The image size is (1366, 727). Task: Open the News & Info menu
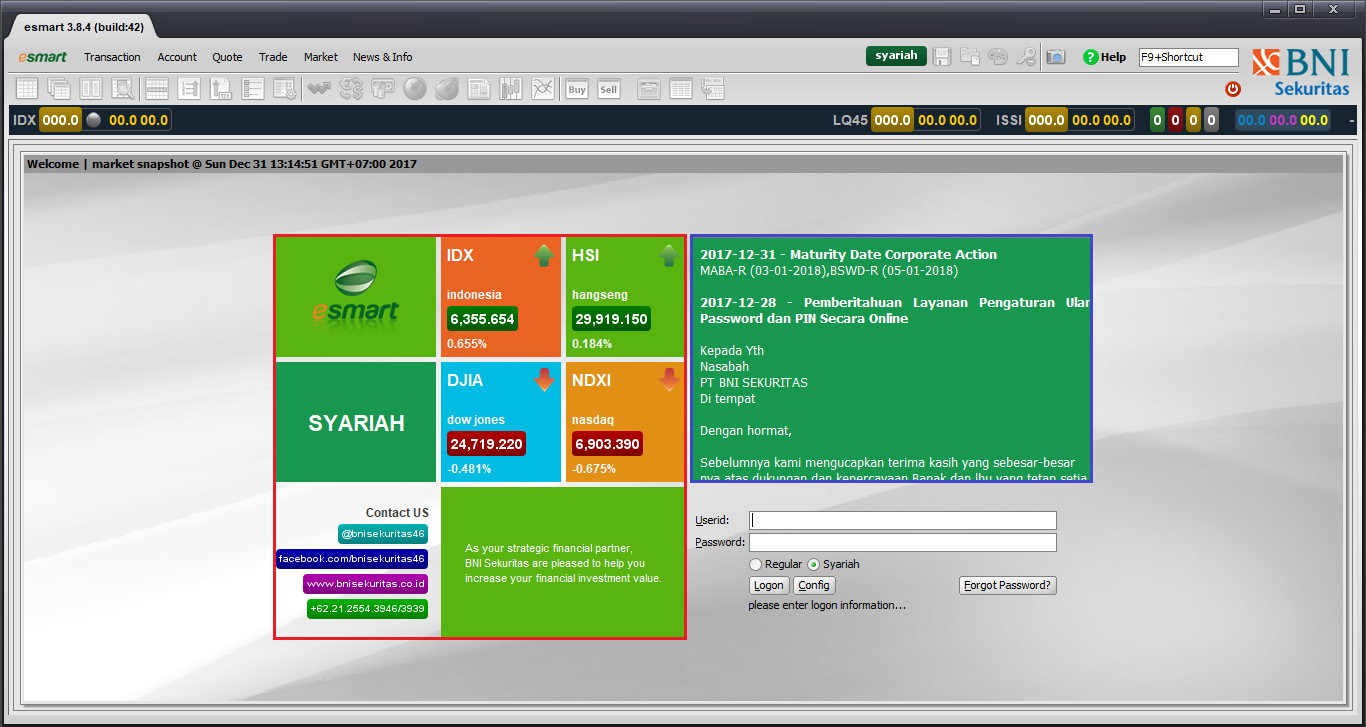tap(383, 57)
